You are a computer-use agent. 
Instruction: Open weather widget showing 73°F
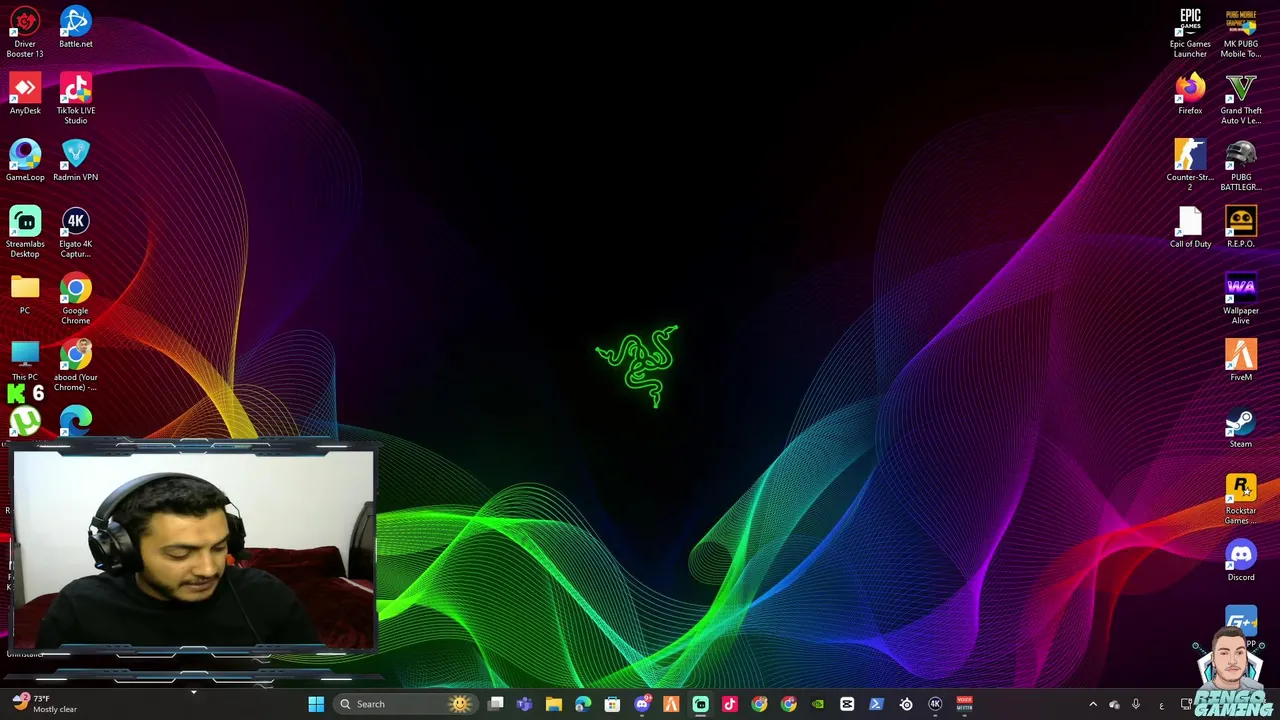[x=45, y=704]
